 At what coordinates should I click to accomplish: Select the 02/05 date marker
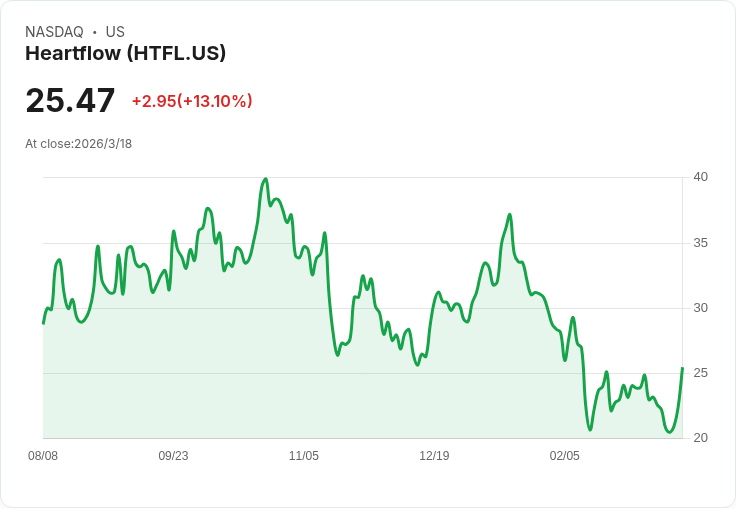(x=564, y=456)
